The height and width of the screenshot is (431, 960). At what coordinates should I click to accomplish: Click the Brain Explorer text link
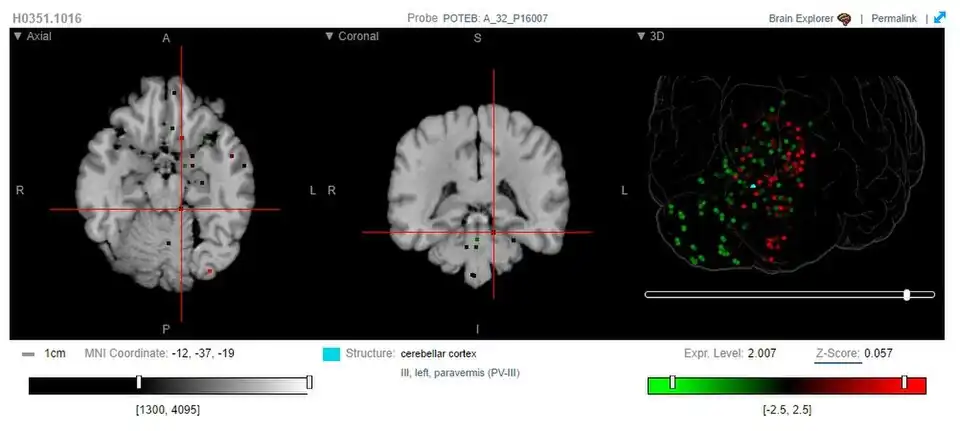[x=801, y=18]
